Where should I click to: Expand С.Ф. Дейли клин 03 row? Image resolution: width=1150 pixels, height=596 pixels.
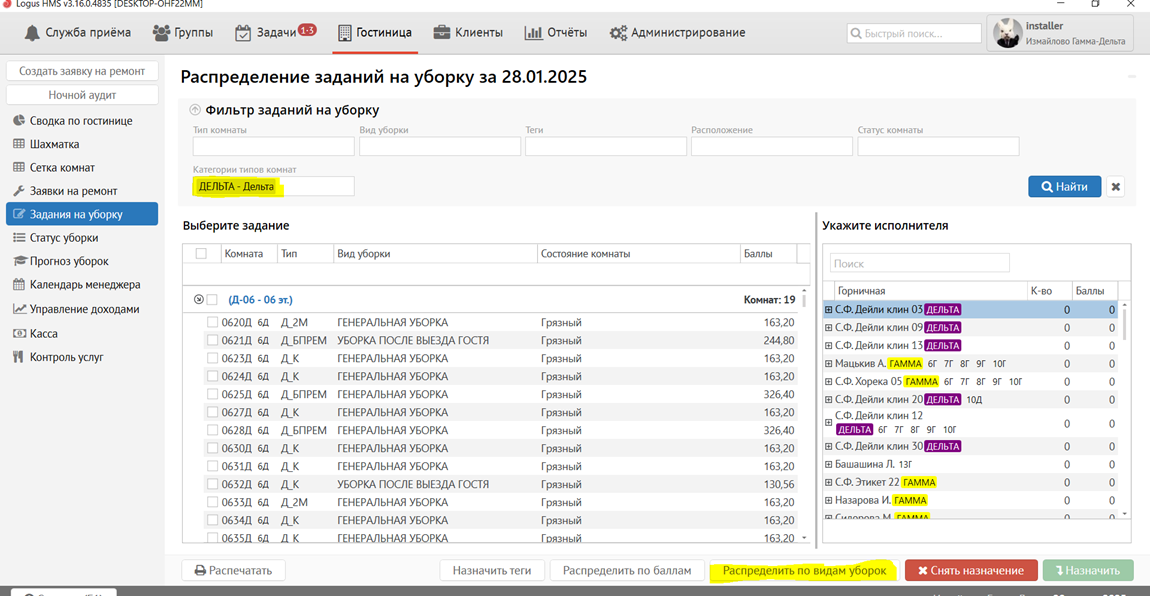click(x=828, y=310)
